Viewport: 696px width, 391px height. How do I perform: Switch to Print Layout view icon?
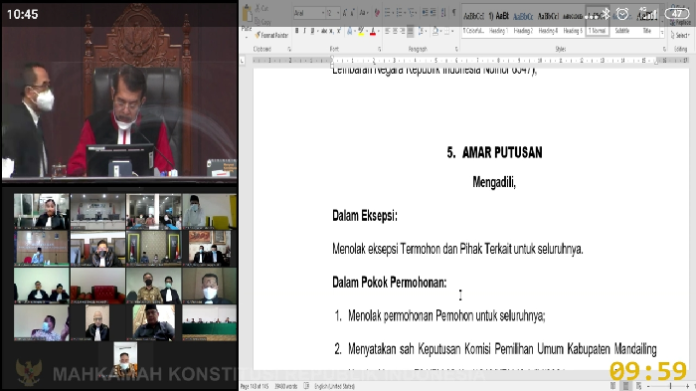pyautogui.click(x=626, y=386)
